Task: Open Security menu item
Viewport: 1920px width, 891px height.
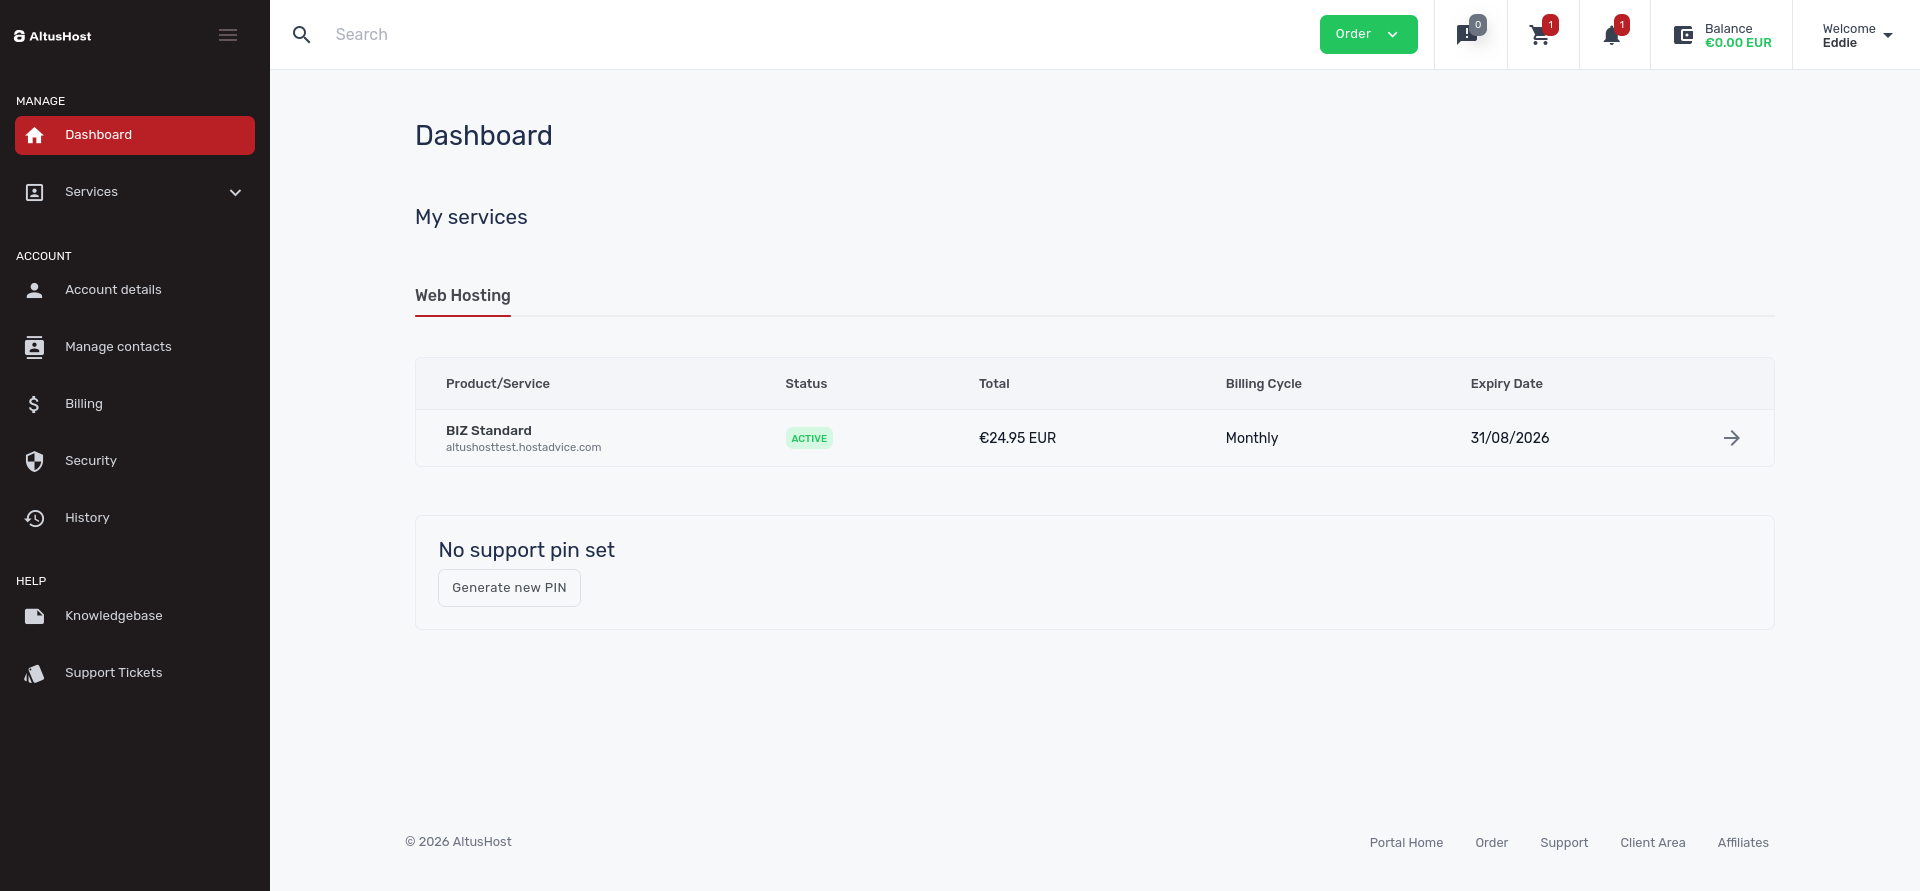Action: click(135, 461)
